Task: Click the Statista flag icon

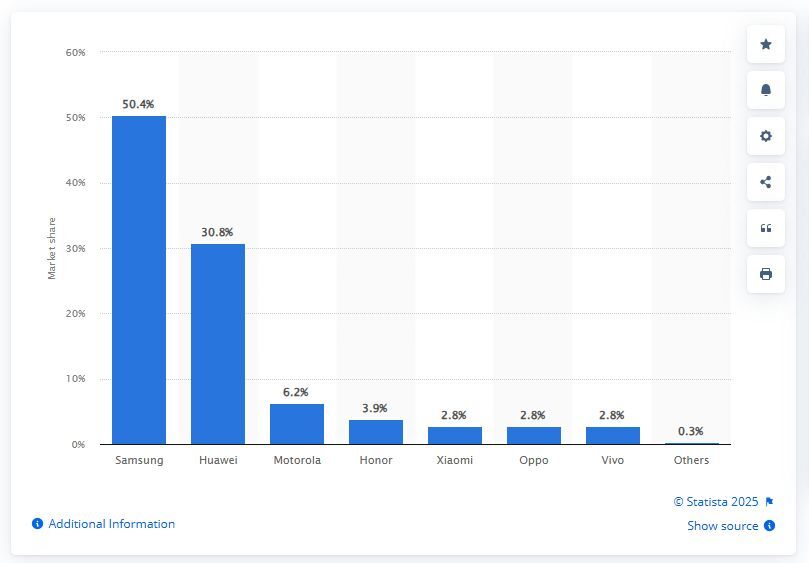Action: (x=769, y=502)
